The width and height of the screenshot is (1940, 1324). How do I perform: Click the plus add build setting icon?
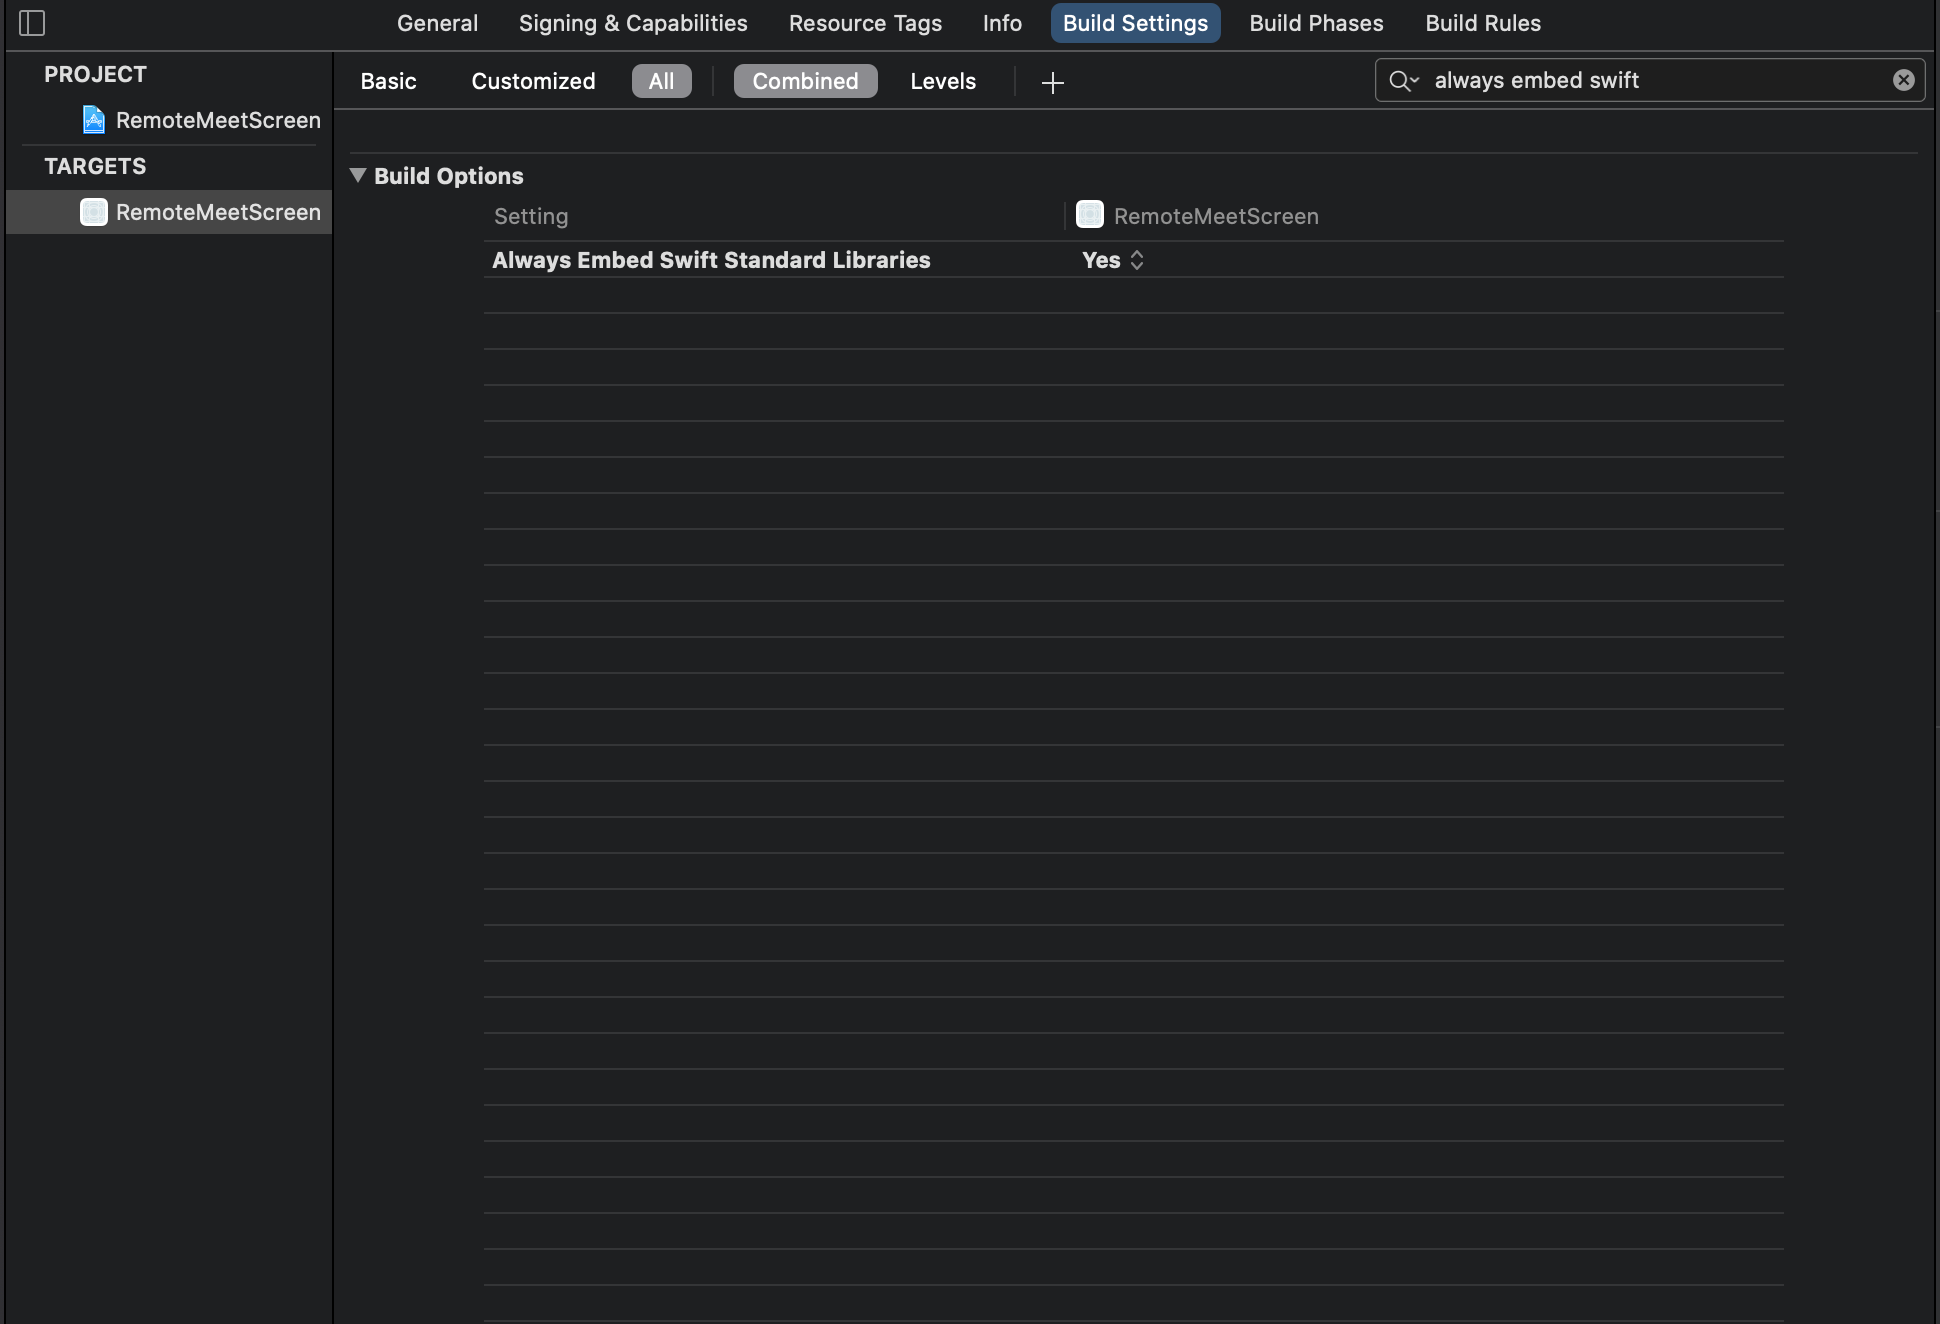tap(1052, 82)
